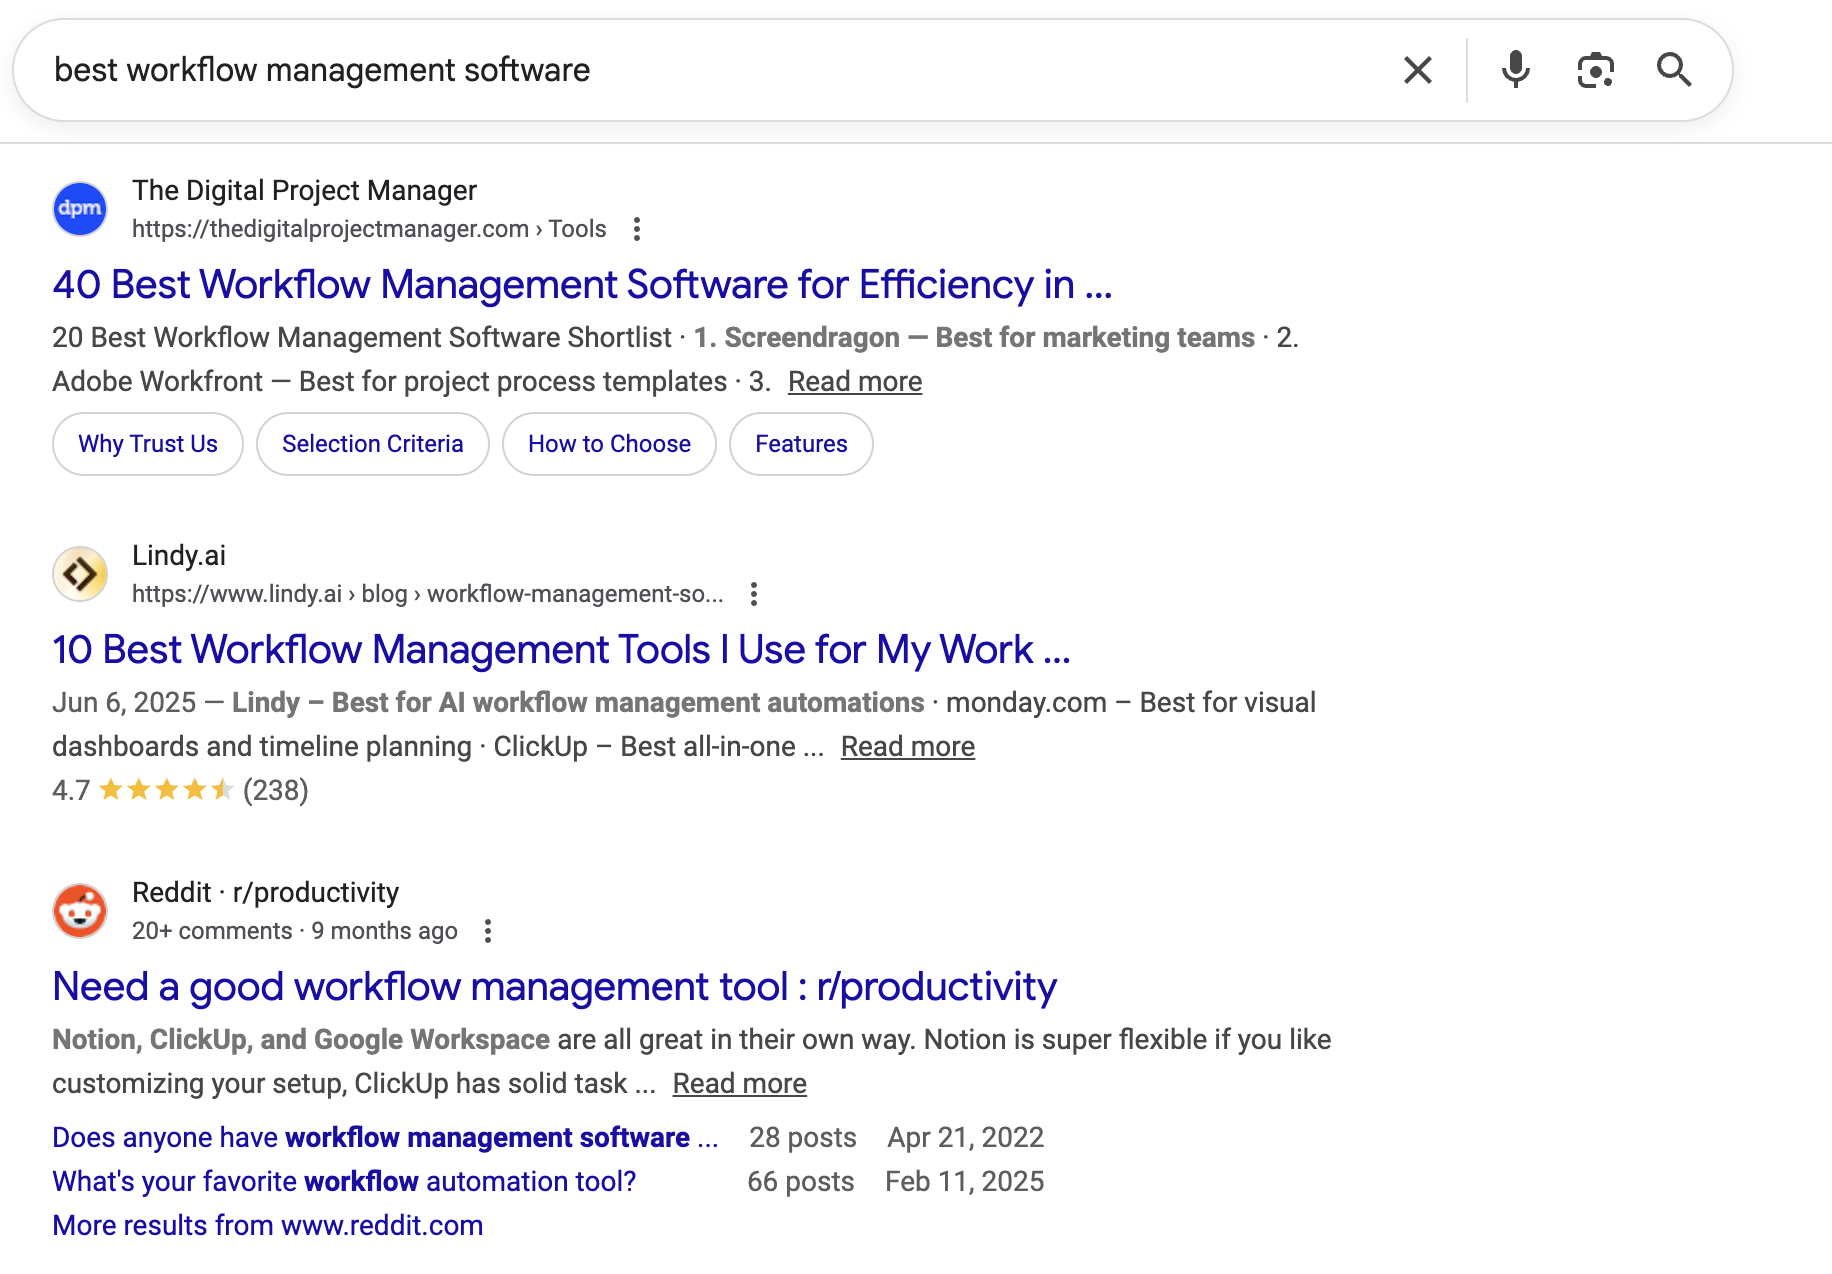Clear the search query with the X icon
Image resolution: width=1832 pixels, height=1274 pixels.
(x=1417, y=71)
